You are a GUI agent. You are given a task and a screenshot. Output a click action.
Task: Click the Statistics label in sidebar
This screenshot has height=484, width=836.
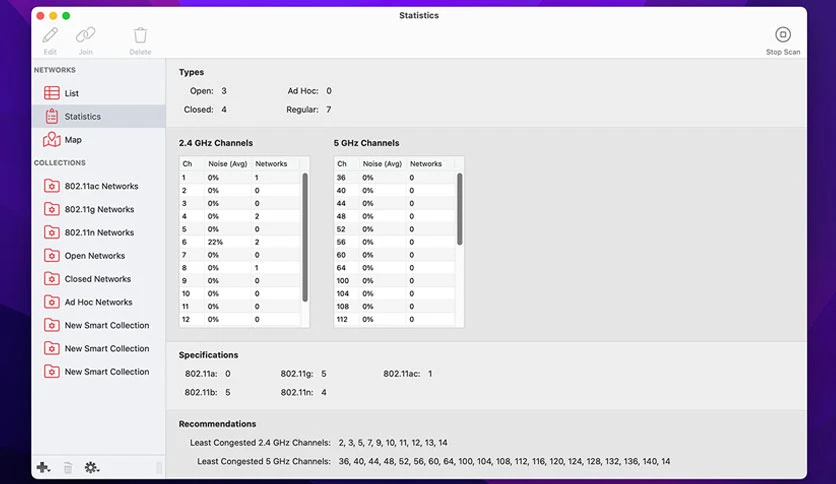83,116
